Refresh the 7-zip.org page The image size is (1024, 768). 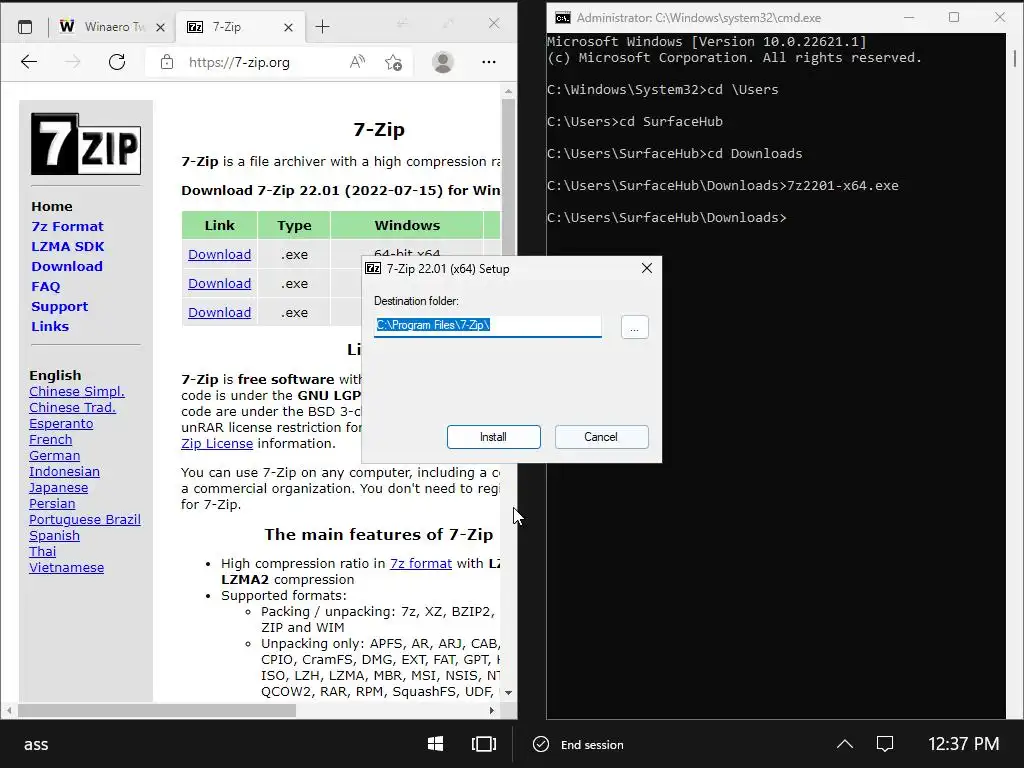(x=117, y=62)
